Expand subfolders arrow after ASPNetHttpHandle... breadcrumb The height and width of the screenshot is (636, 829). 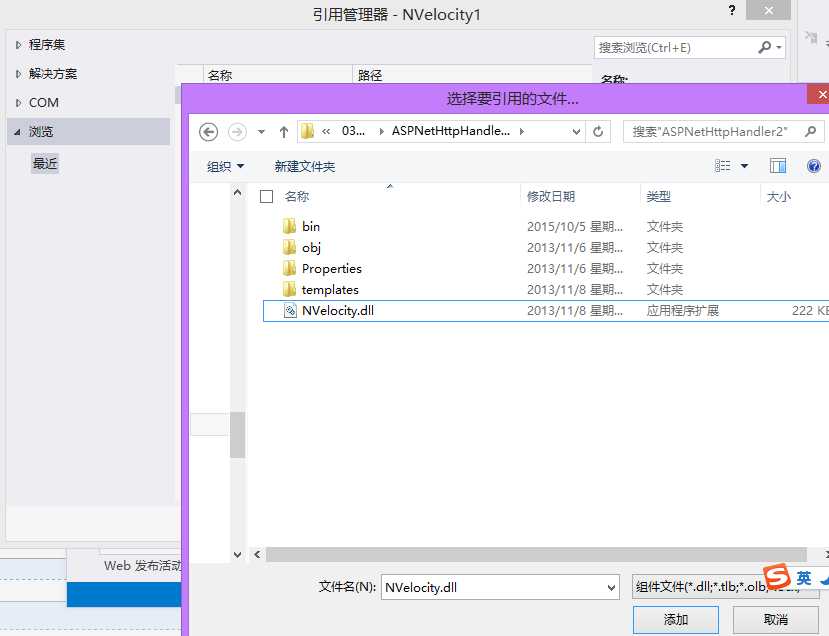[x=522, y=132]
